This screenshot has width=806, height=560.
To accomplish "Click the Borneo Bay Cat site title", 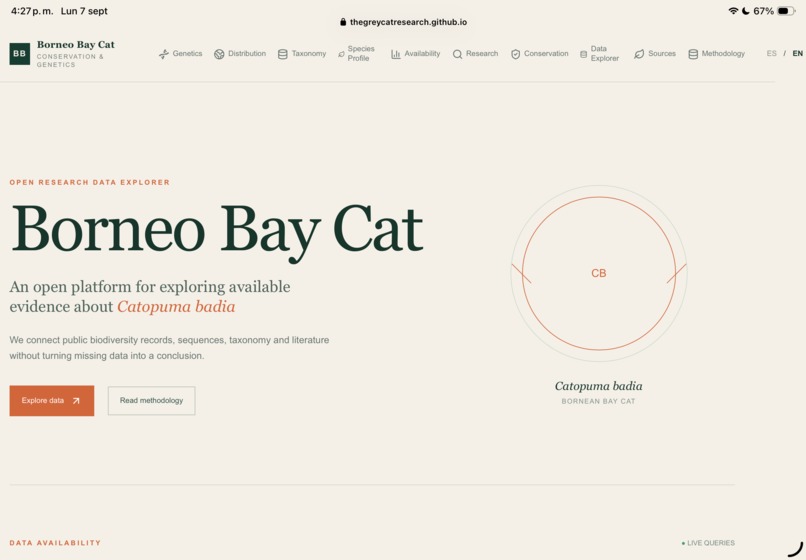I will [x=76, y=45].
